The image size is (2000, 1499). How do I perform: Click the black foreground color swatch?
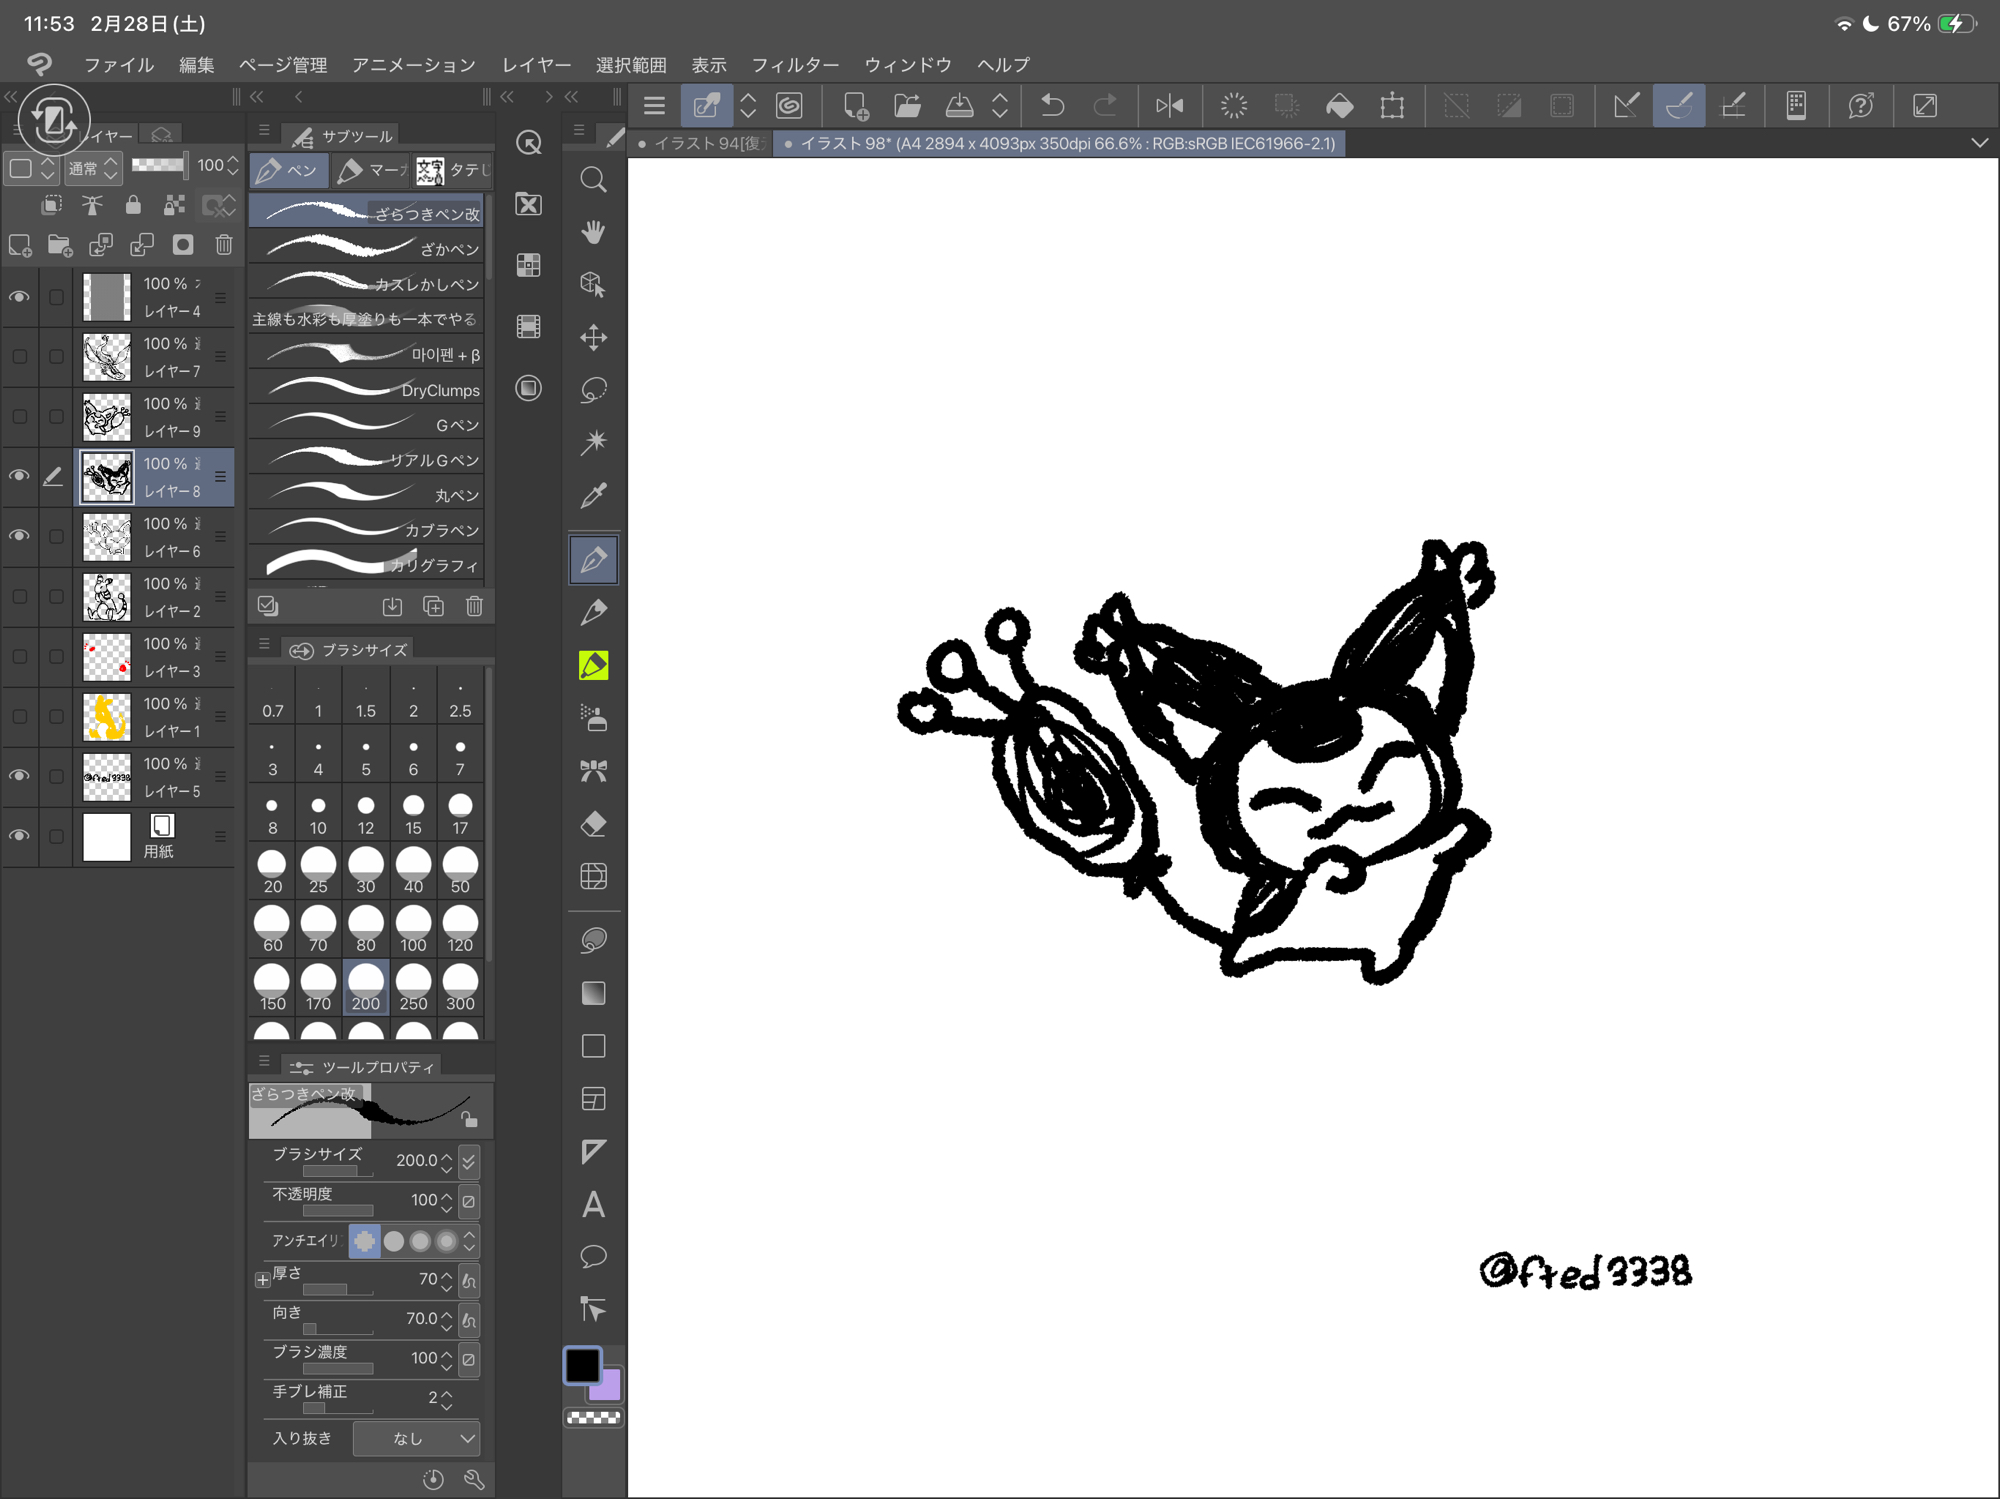582,1365
